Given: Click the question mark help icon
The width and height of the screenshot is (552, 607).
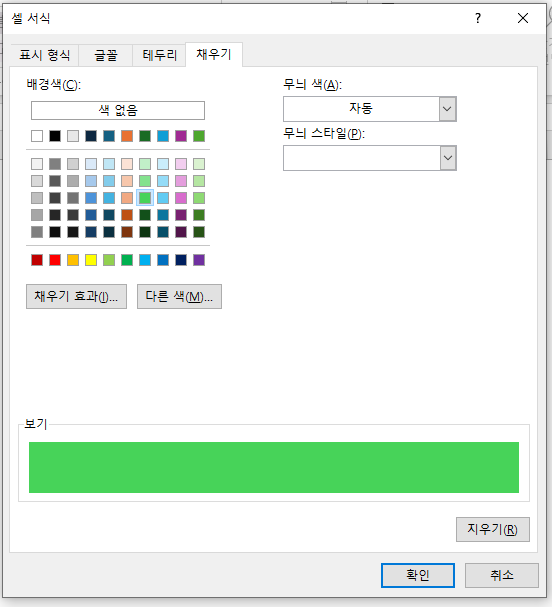Looking at the screenshot, I should tap(478, 18).
